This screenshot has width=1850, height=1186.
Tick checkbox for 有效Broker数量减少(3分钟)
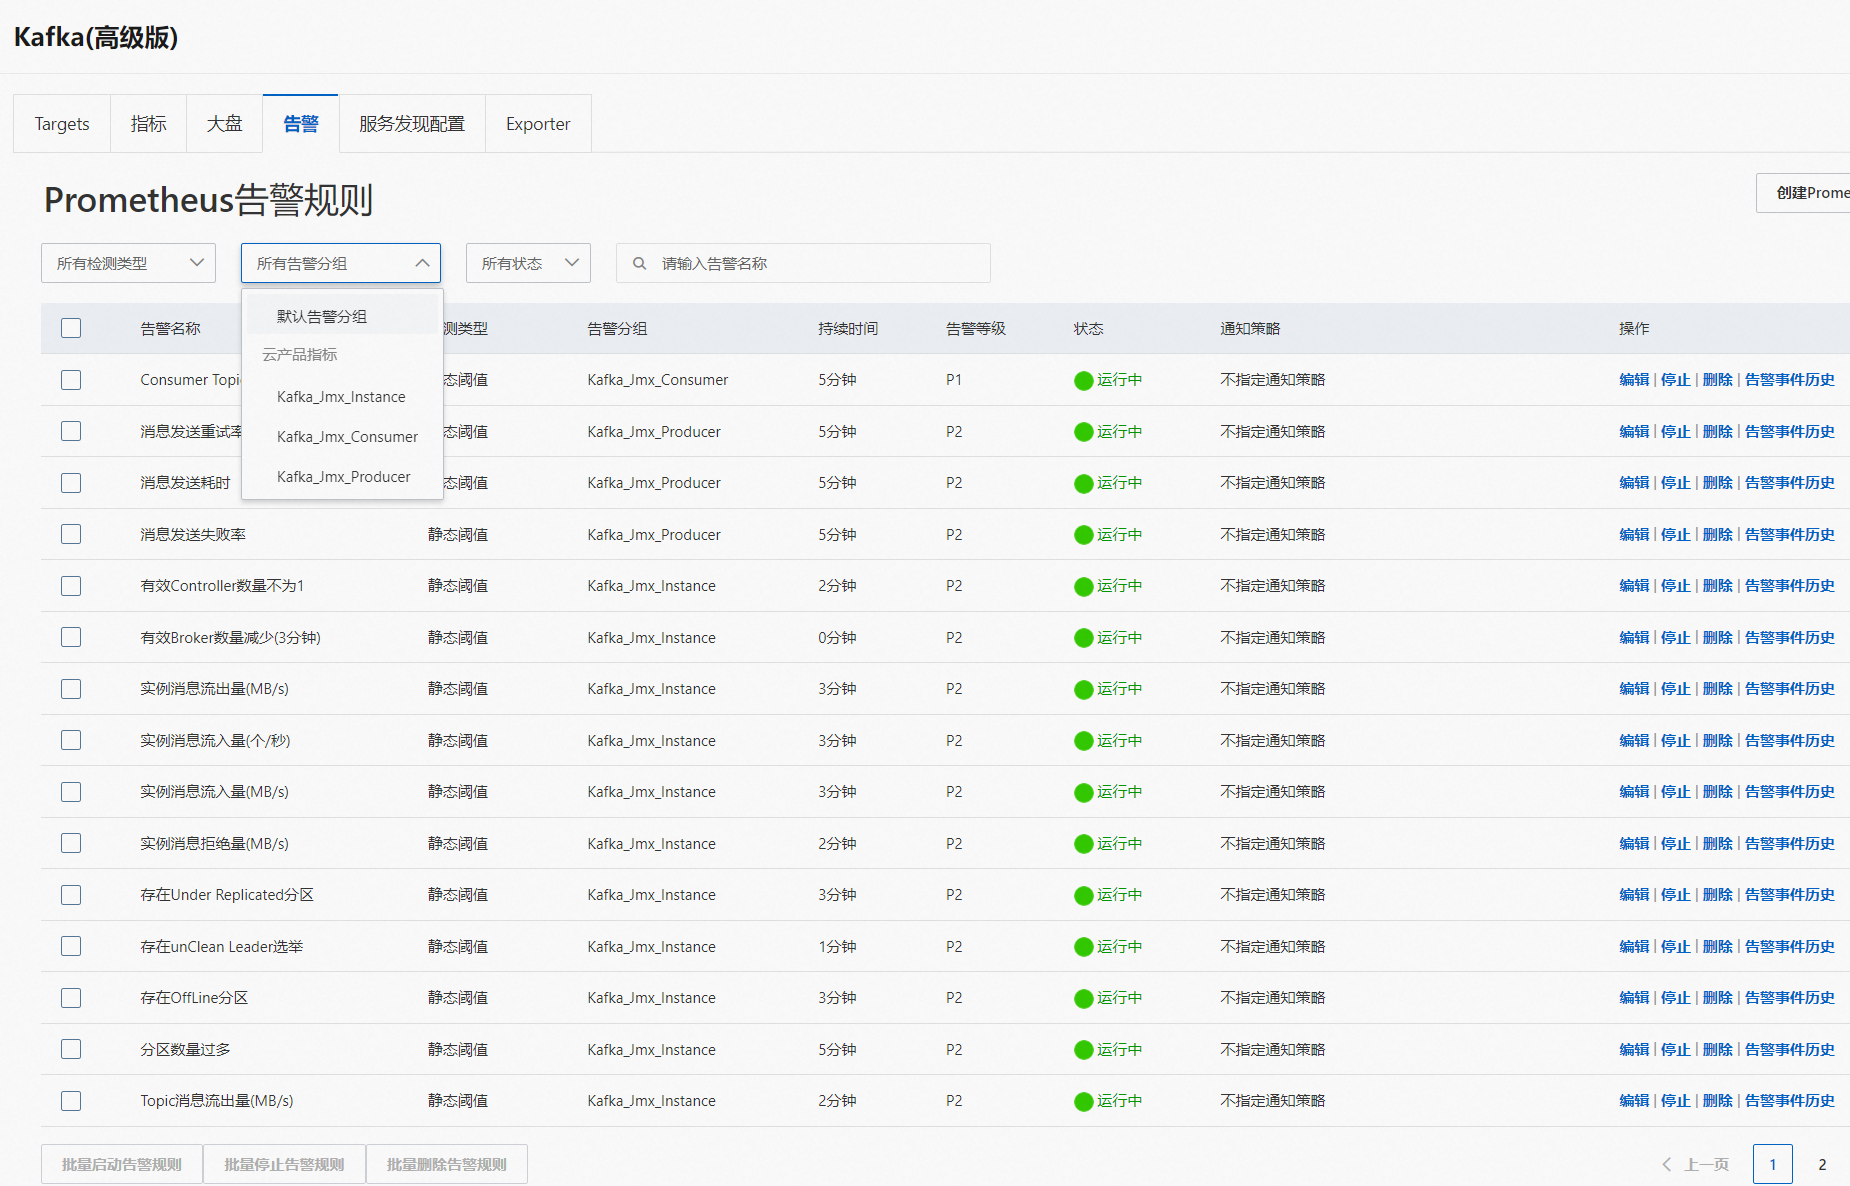click(71, 637)
